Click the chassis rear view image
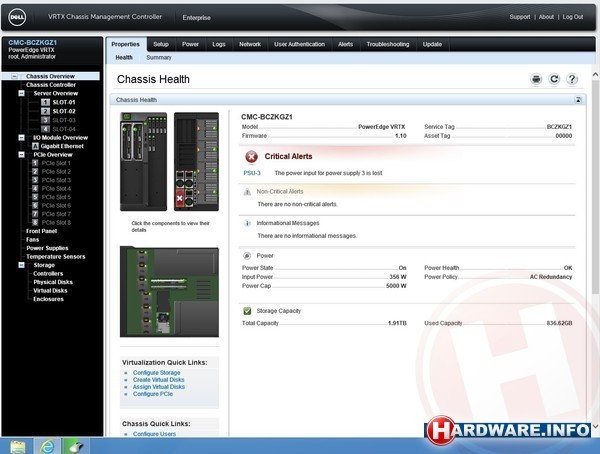The height and width of the screenshot is (454, 600). pos(196,161)
